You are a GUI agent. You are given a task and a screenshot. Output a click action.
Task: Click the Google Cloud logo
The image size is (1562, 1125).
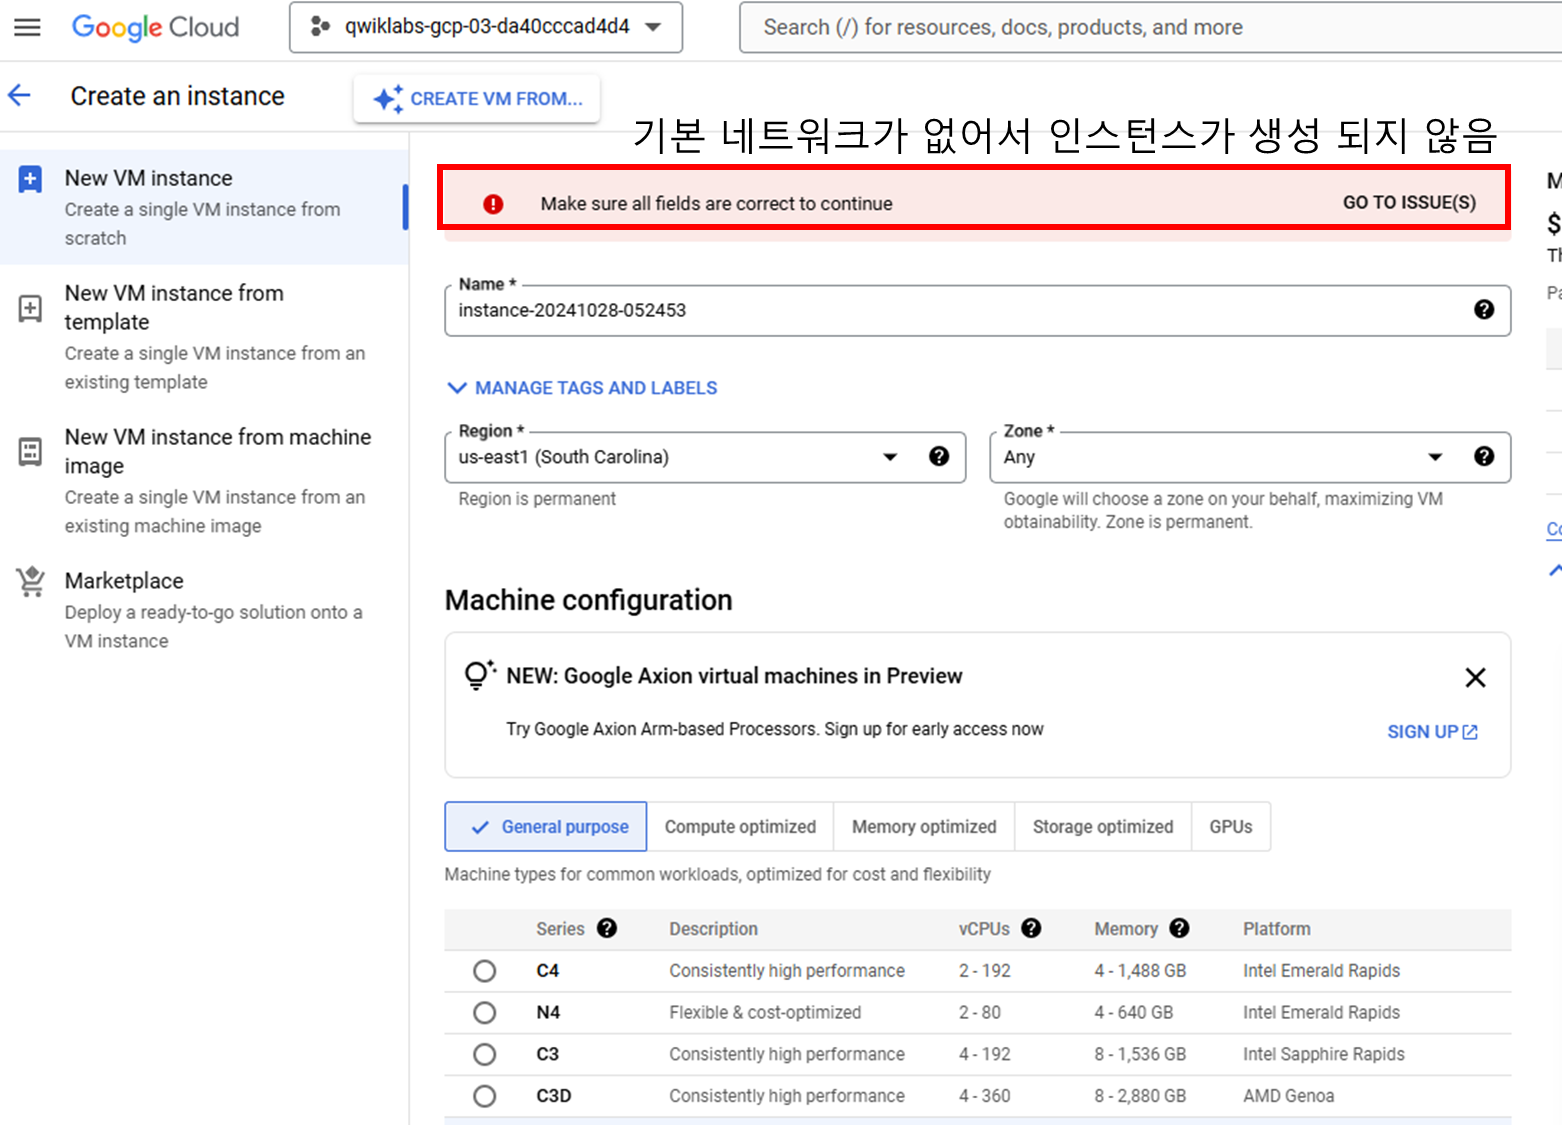[155, 27]
